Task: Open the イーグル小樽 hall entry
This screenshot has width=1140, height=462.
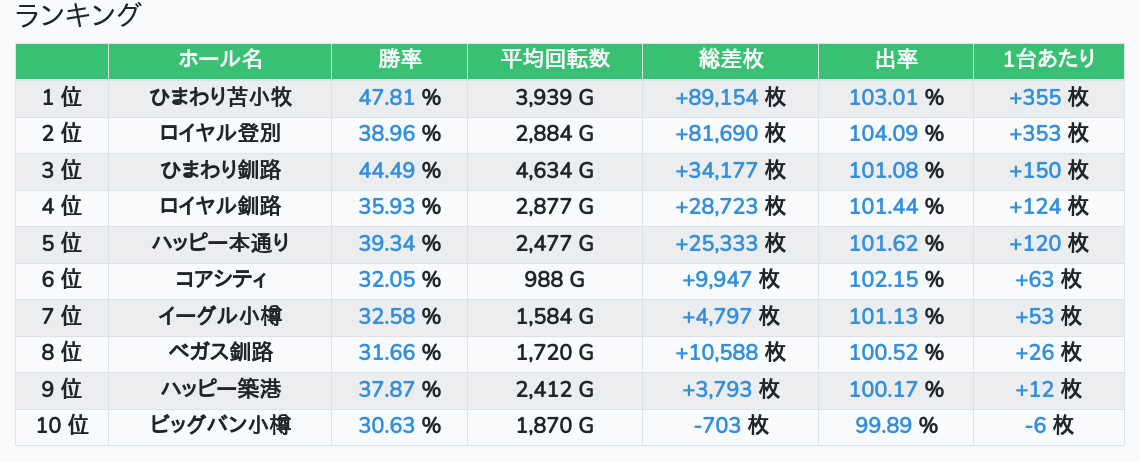Action: tap(220, 316)
